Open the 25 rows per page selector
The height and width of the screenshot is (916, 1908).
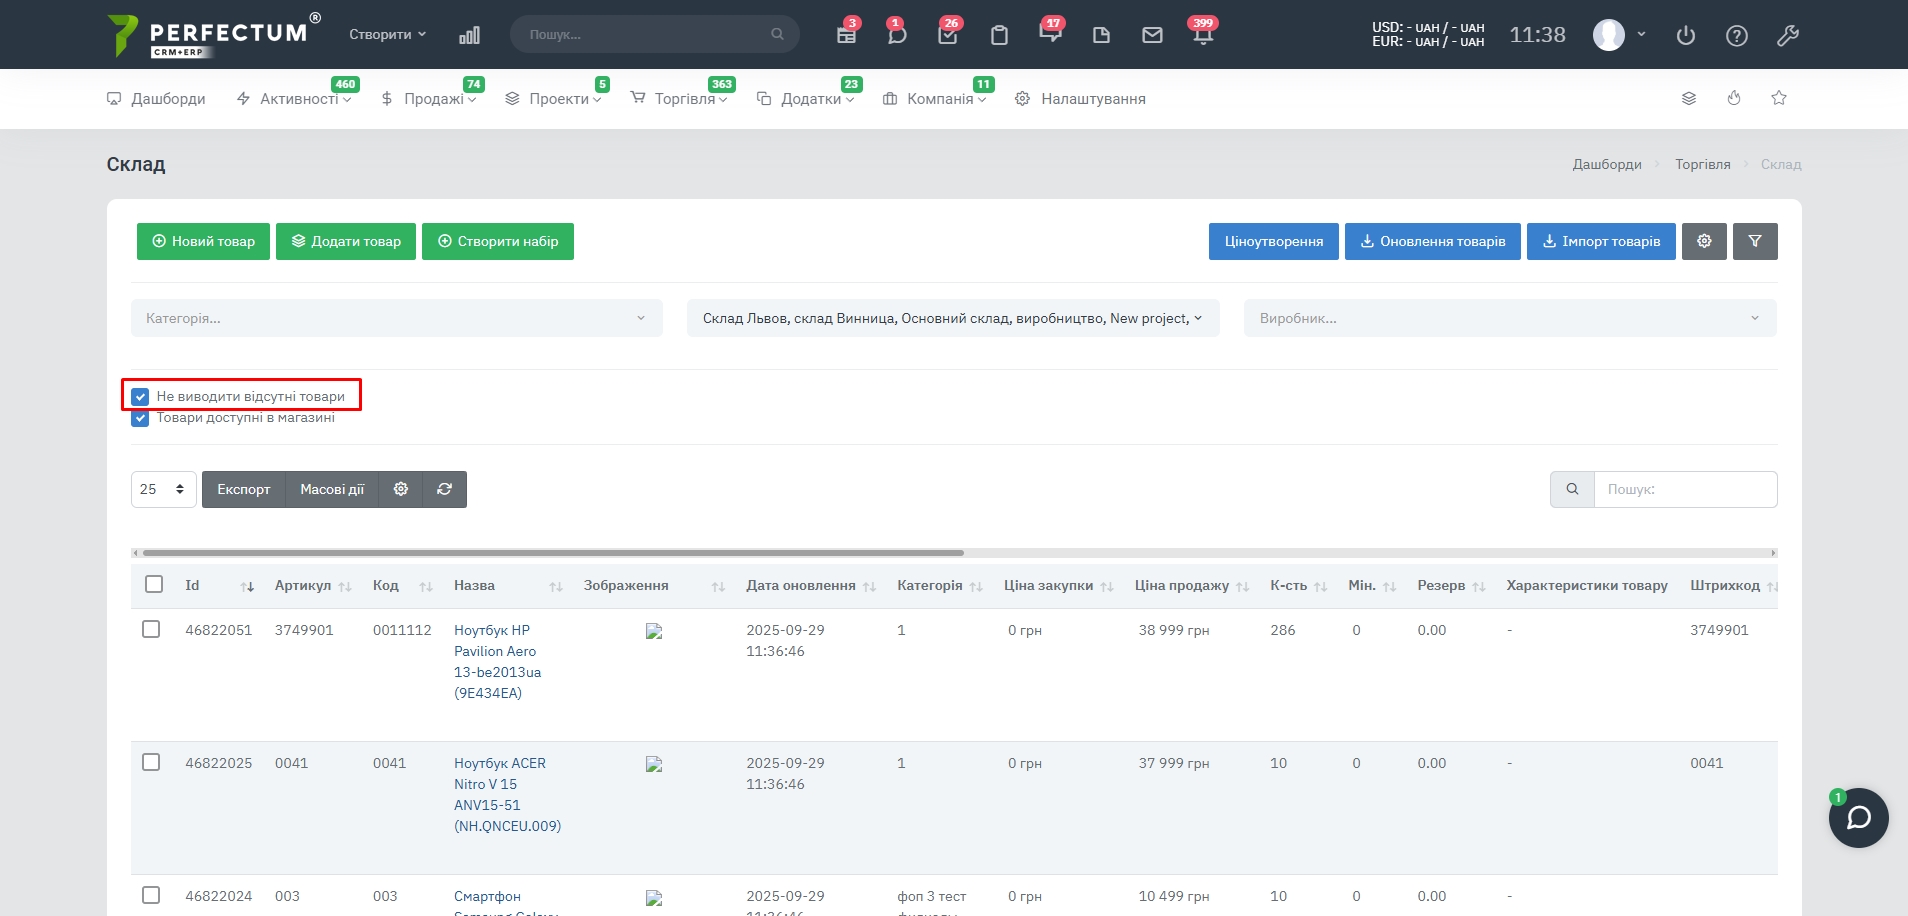coord(163,489)
